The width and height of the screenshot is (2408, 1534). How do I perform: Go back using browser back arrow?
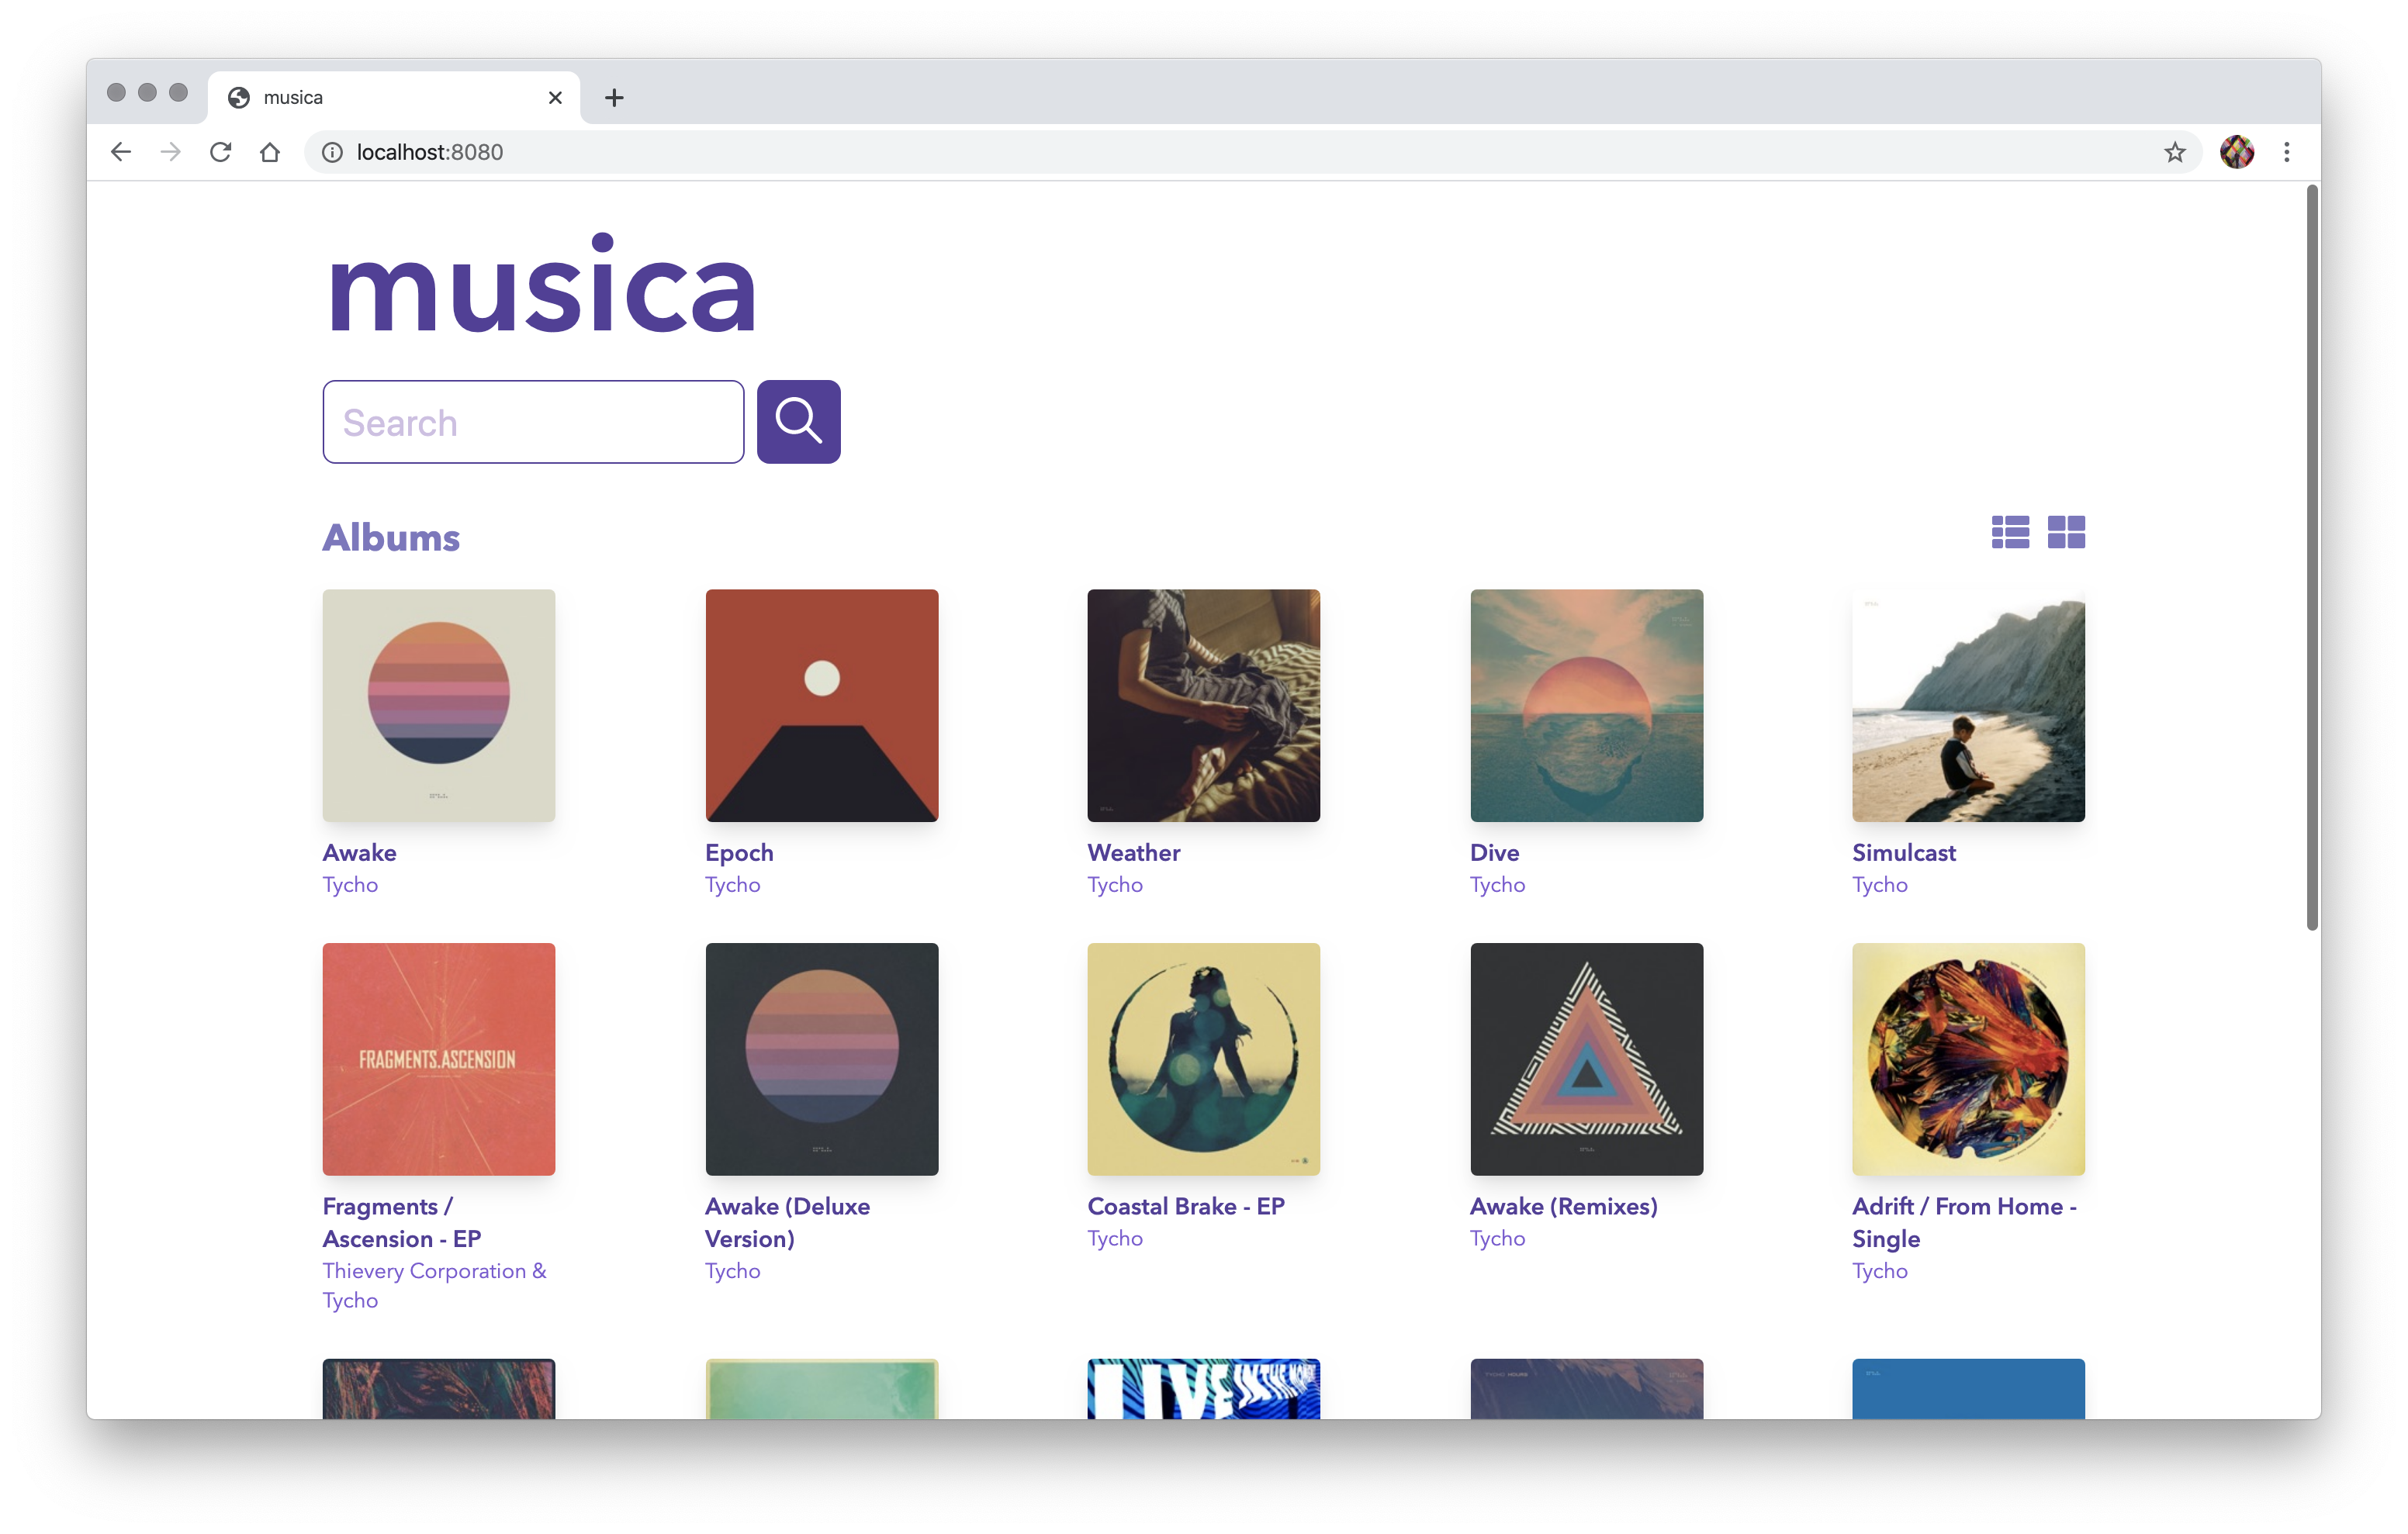[121, 152]
